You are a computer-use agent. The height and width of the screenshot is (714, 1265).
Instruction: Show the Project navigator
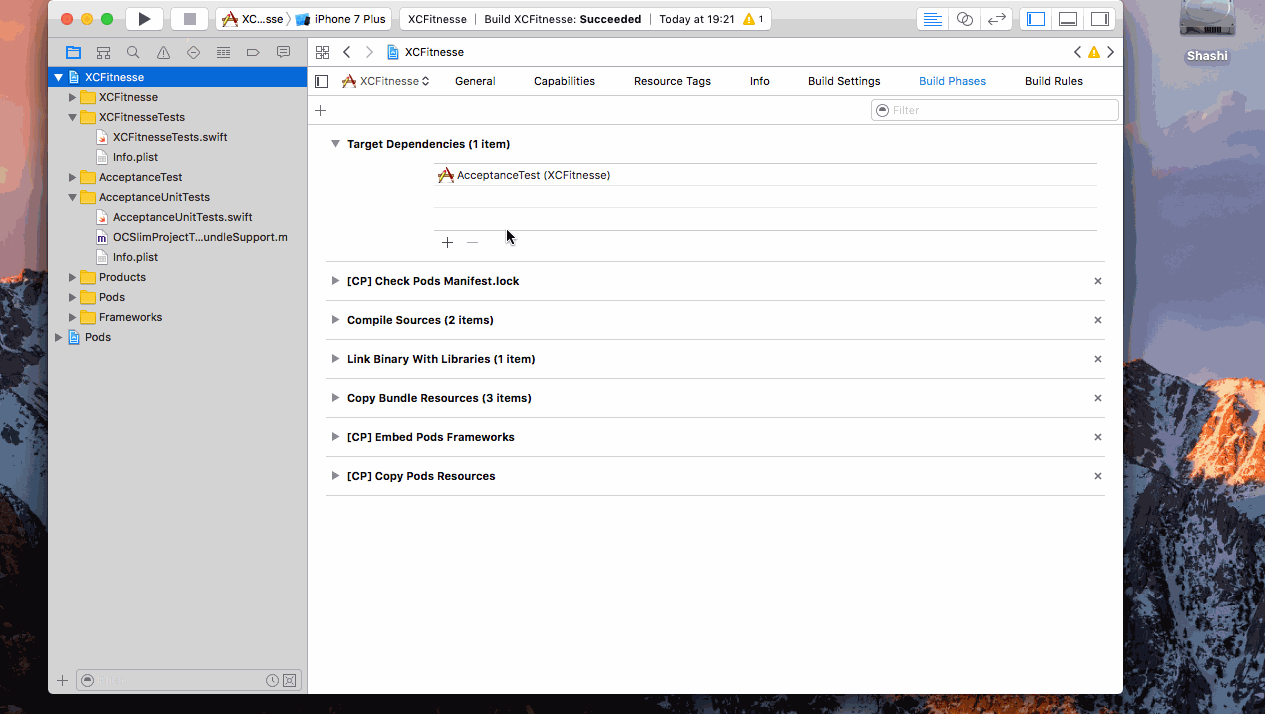point(73,52)
